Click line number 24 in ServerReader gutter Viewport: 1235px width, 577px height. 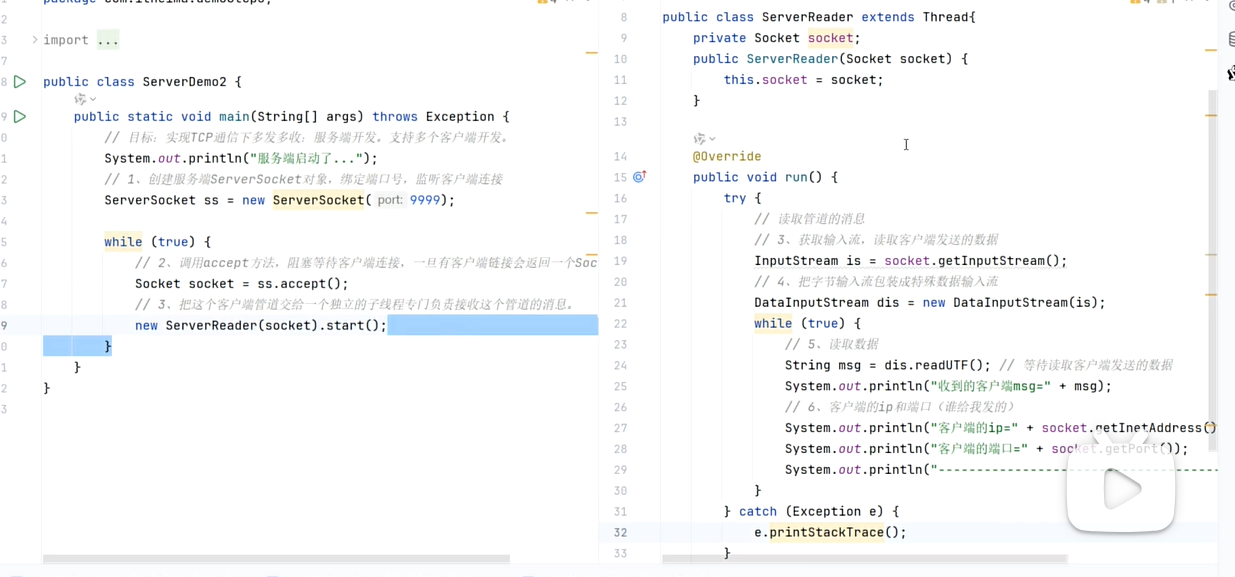tap(620, 365)
